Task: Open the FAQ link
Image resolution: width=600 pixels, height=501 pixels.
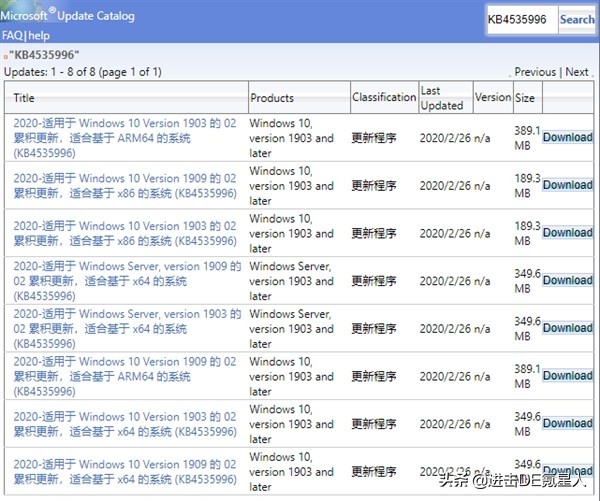Action: click(x=12, y=36)
